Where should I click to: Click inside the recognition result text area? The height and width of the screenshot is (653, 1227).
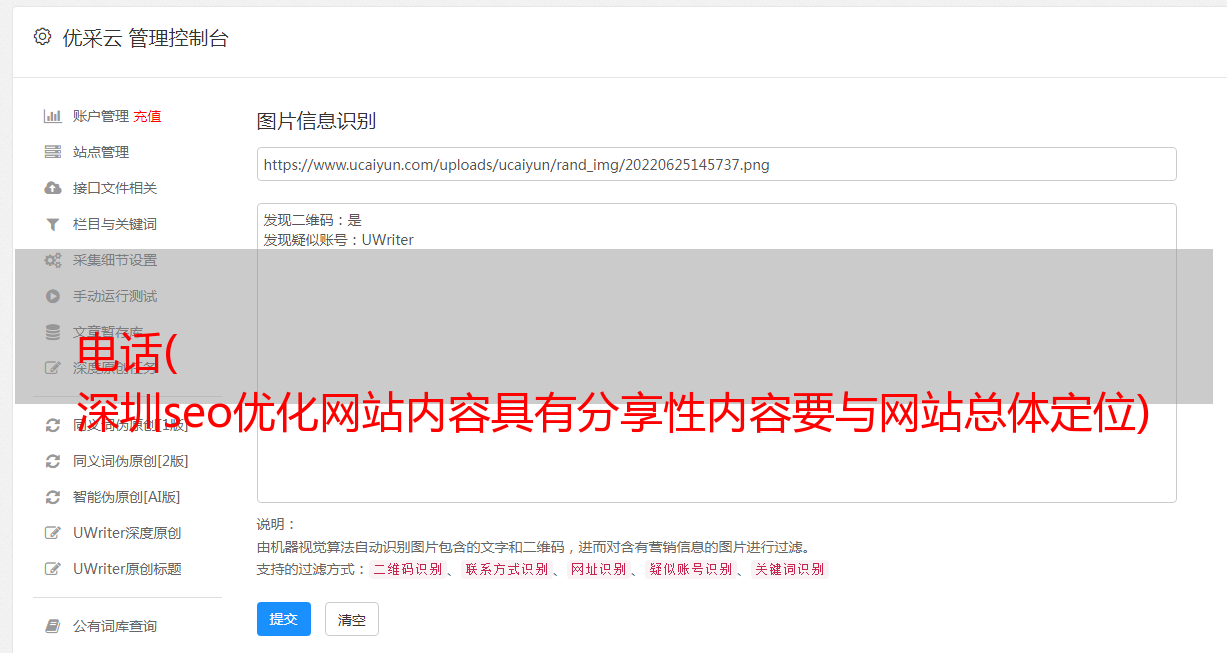click(x=716, y=353)
